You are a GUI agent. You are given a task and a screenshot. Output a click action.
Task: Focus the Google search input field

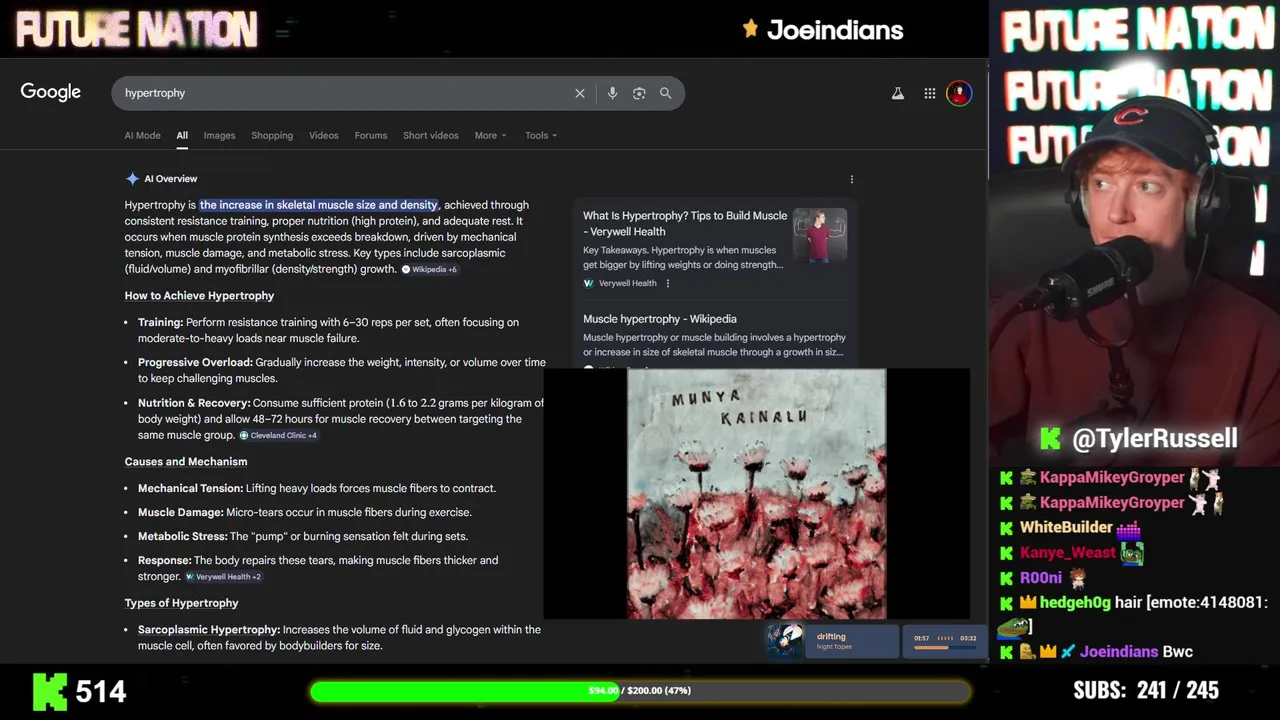tap(345, 93)
